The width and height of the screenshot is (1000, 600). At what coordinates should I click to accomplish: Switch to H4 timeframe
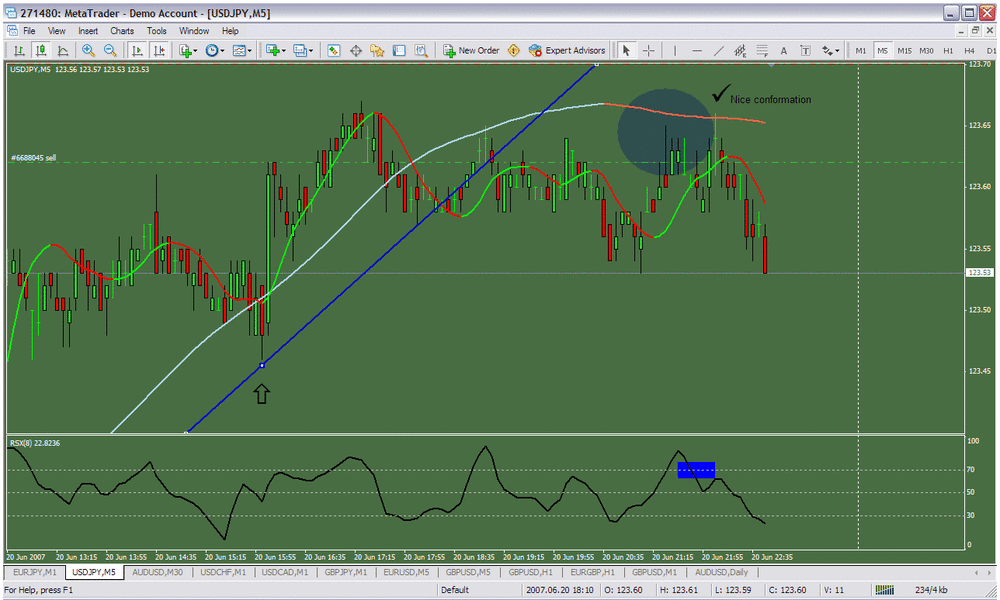click(969, 50)
